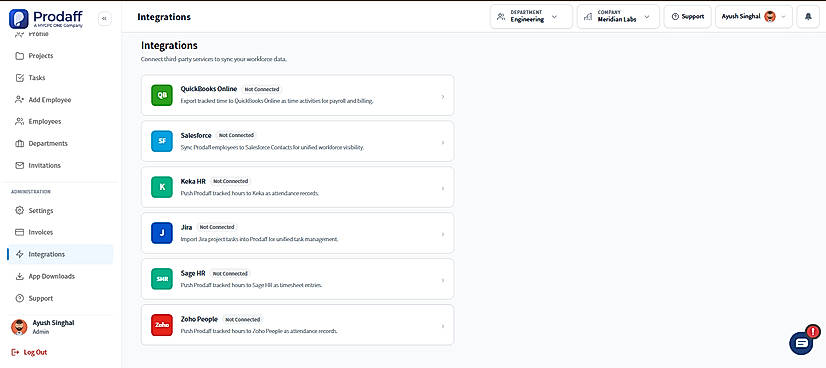Click Jira import tasks description text
This screenshot has height=368, width=826.
click(x=259, y=239)
